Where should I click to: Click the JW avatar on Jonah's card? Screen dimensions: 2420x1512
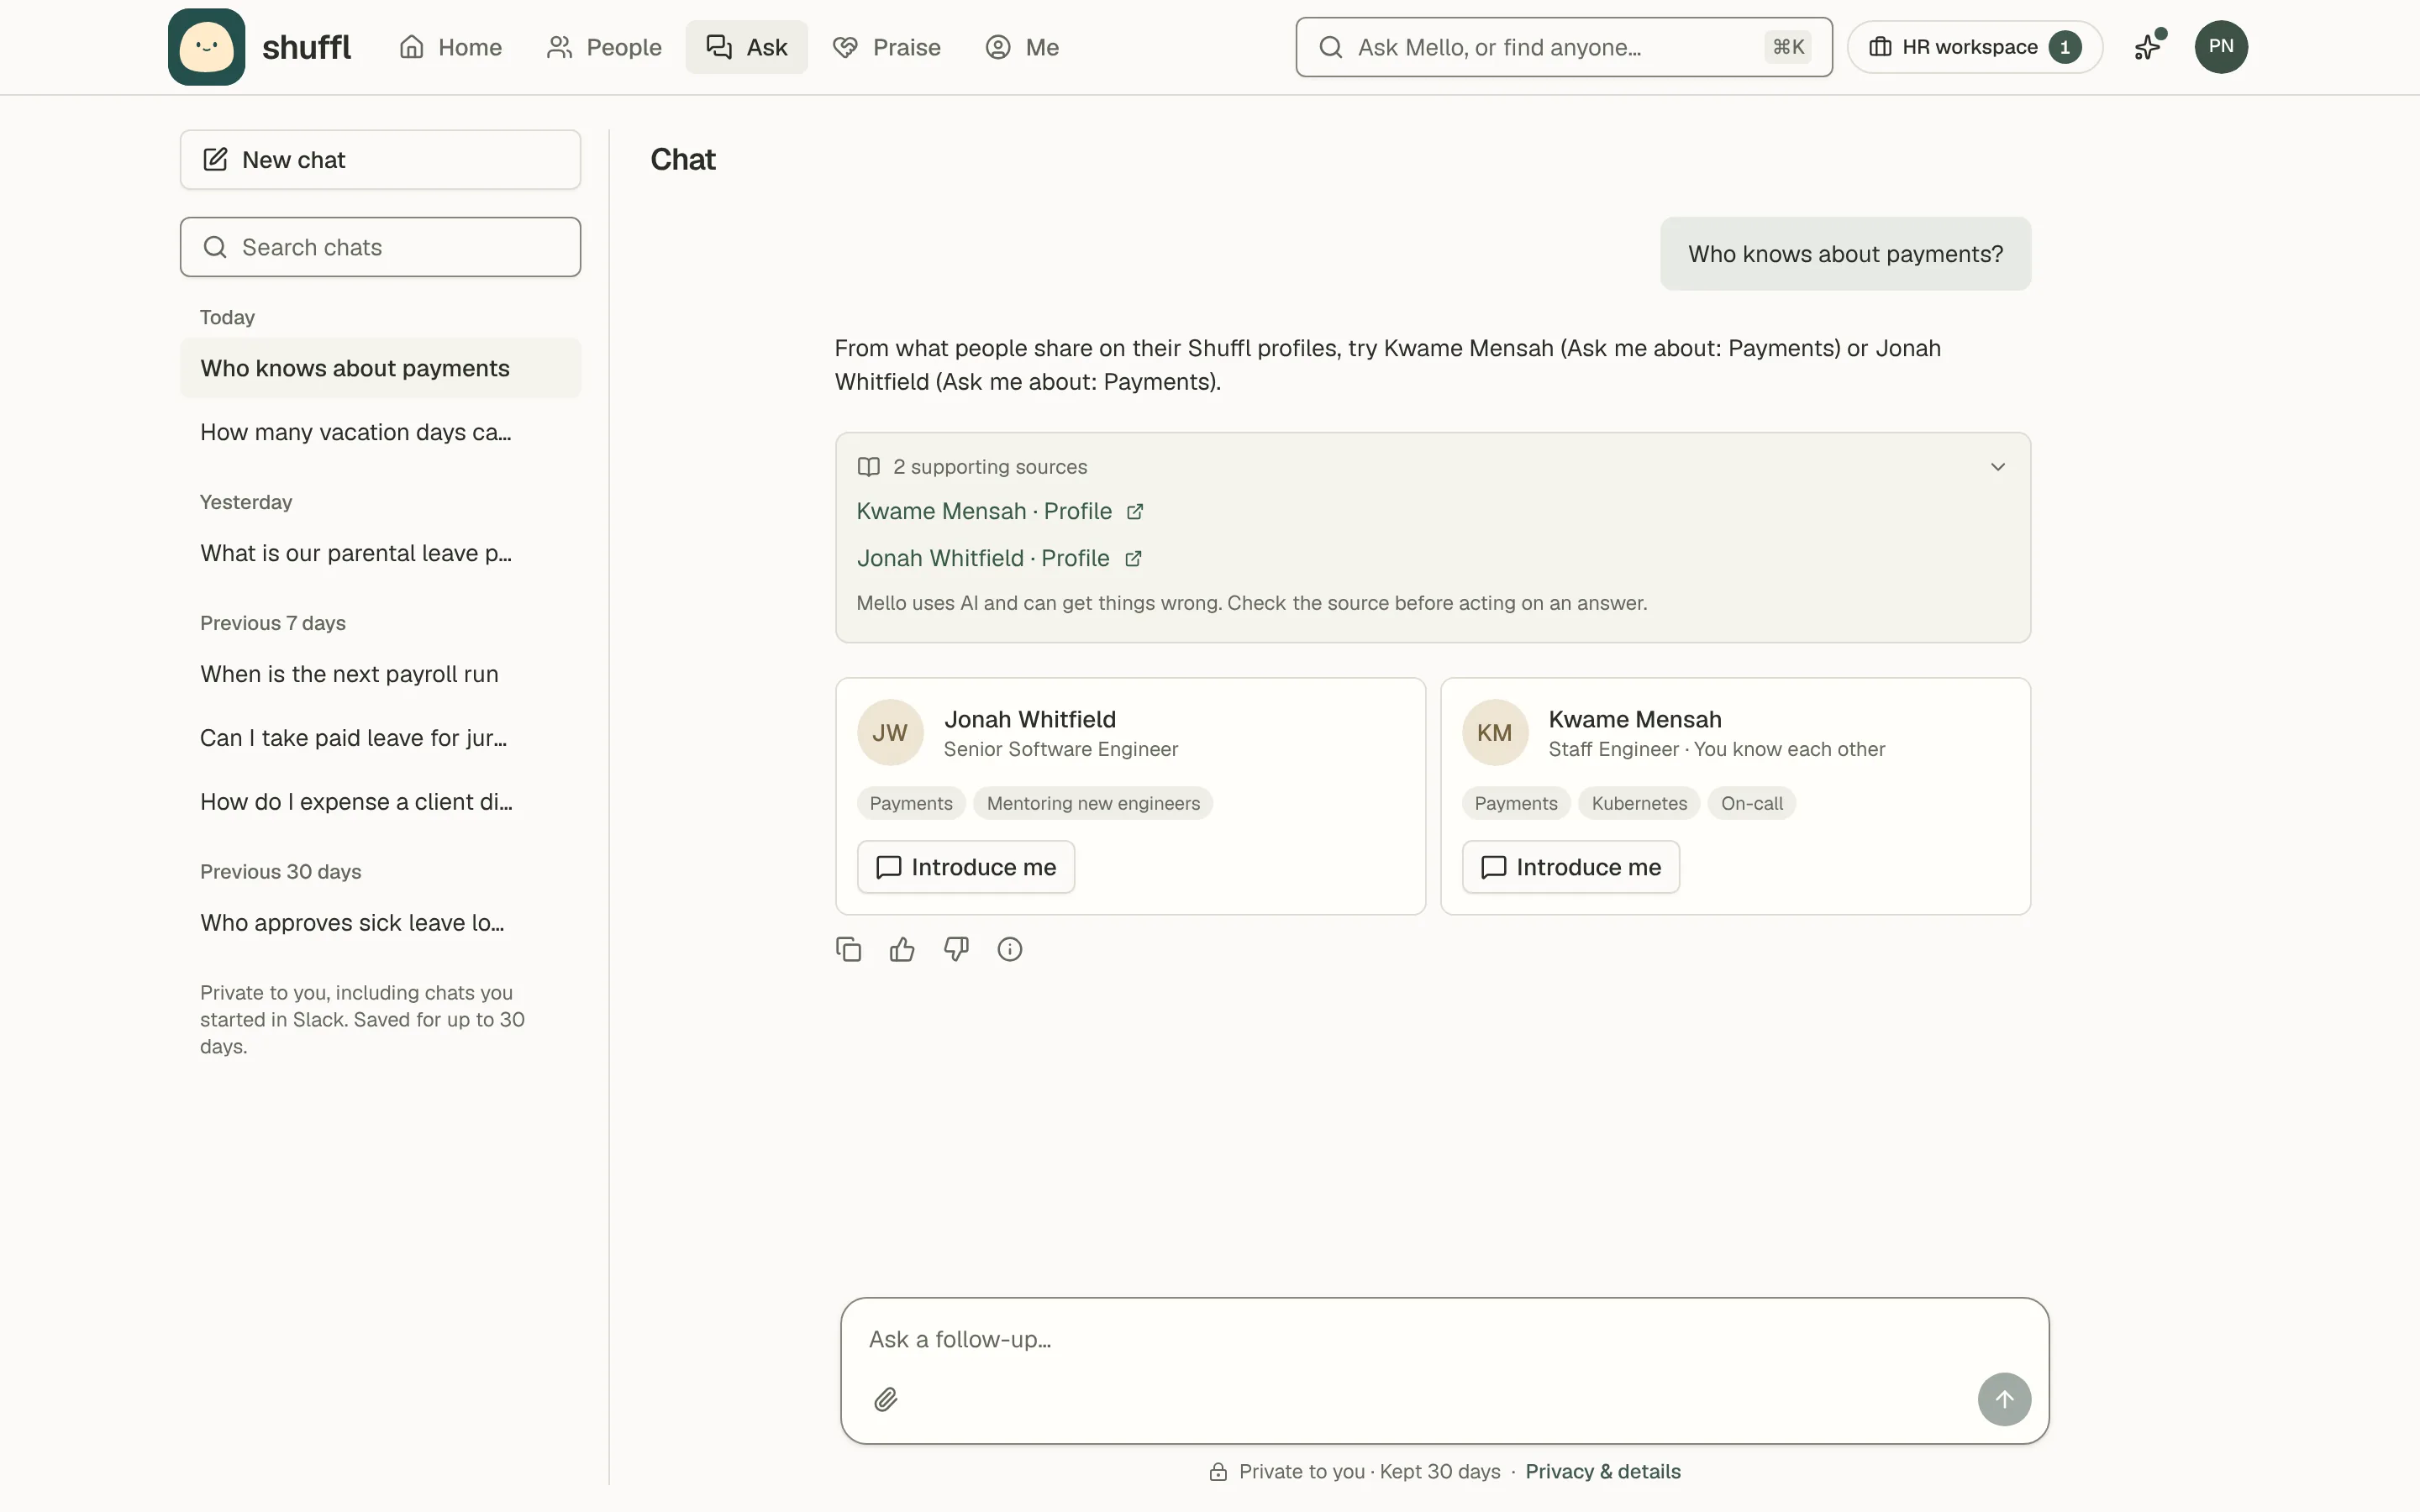pos(889,732)
